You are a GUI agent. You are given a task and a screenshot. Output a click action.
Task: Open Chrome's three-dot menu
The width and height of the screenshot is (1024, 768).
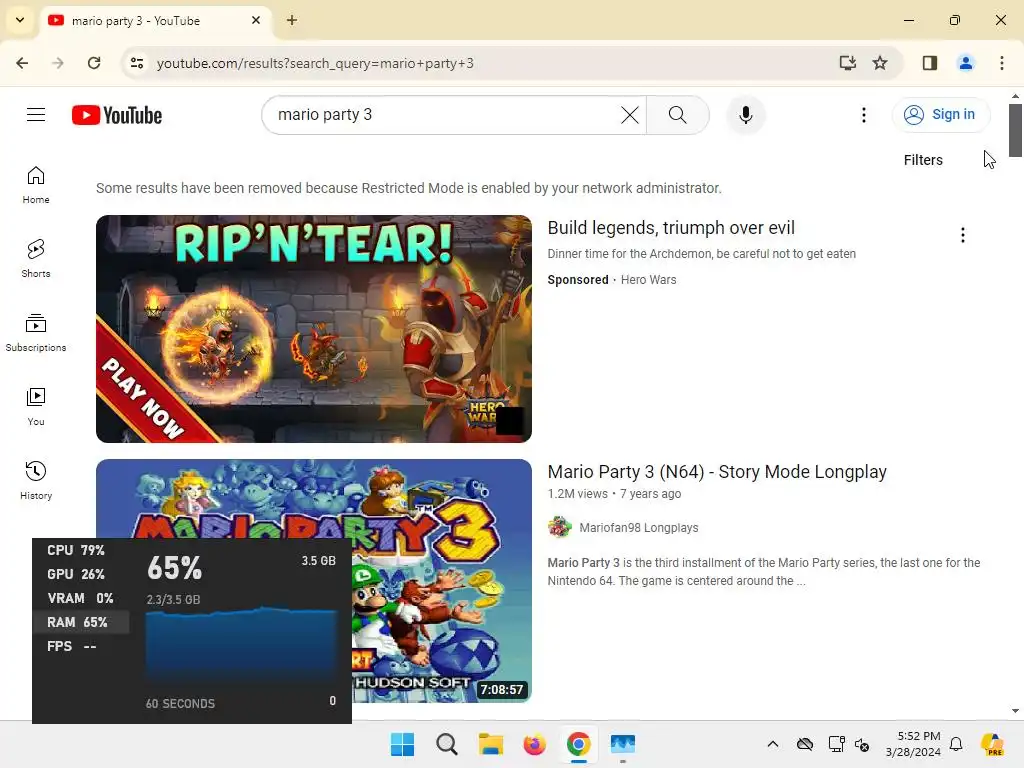coord(1002,63)
